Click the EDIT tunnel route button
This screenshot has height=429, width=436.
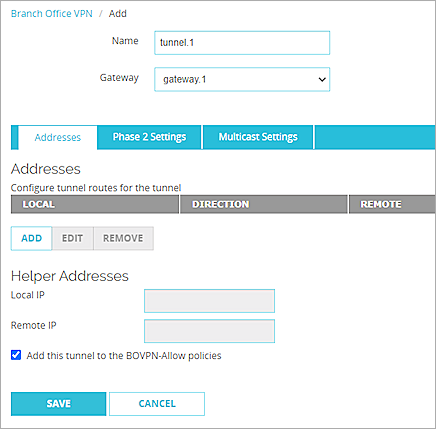tap(72, 238)
